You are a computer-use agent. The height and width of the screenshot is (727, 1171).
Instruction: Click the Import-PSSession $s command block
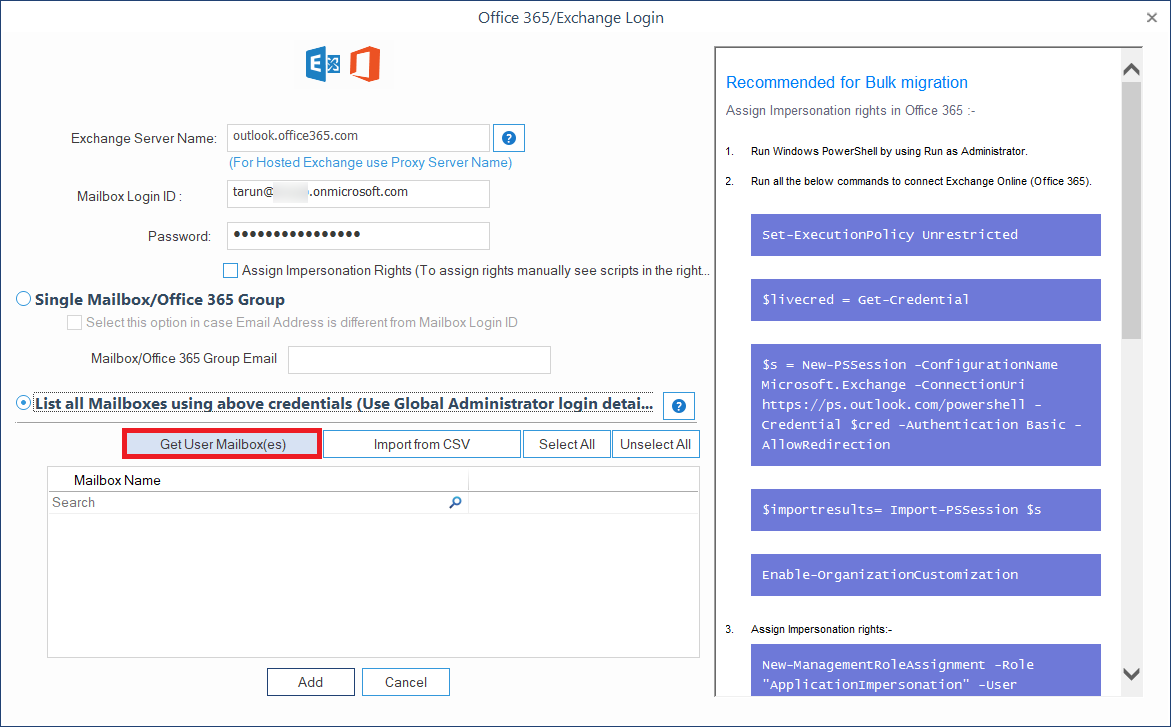tap(925, 510)
